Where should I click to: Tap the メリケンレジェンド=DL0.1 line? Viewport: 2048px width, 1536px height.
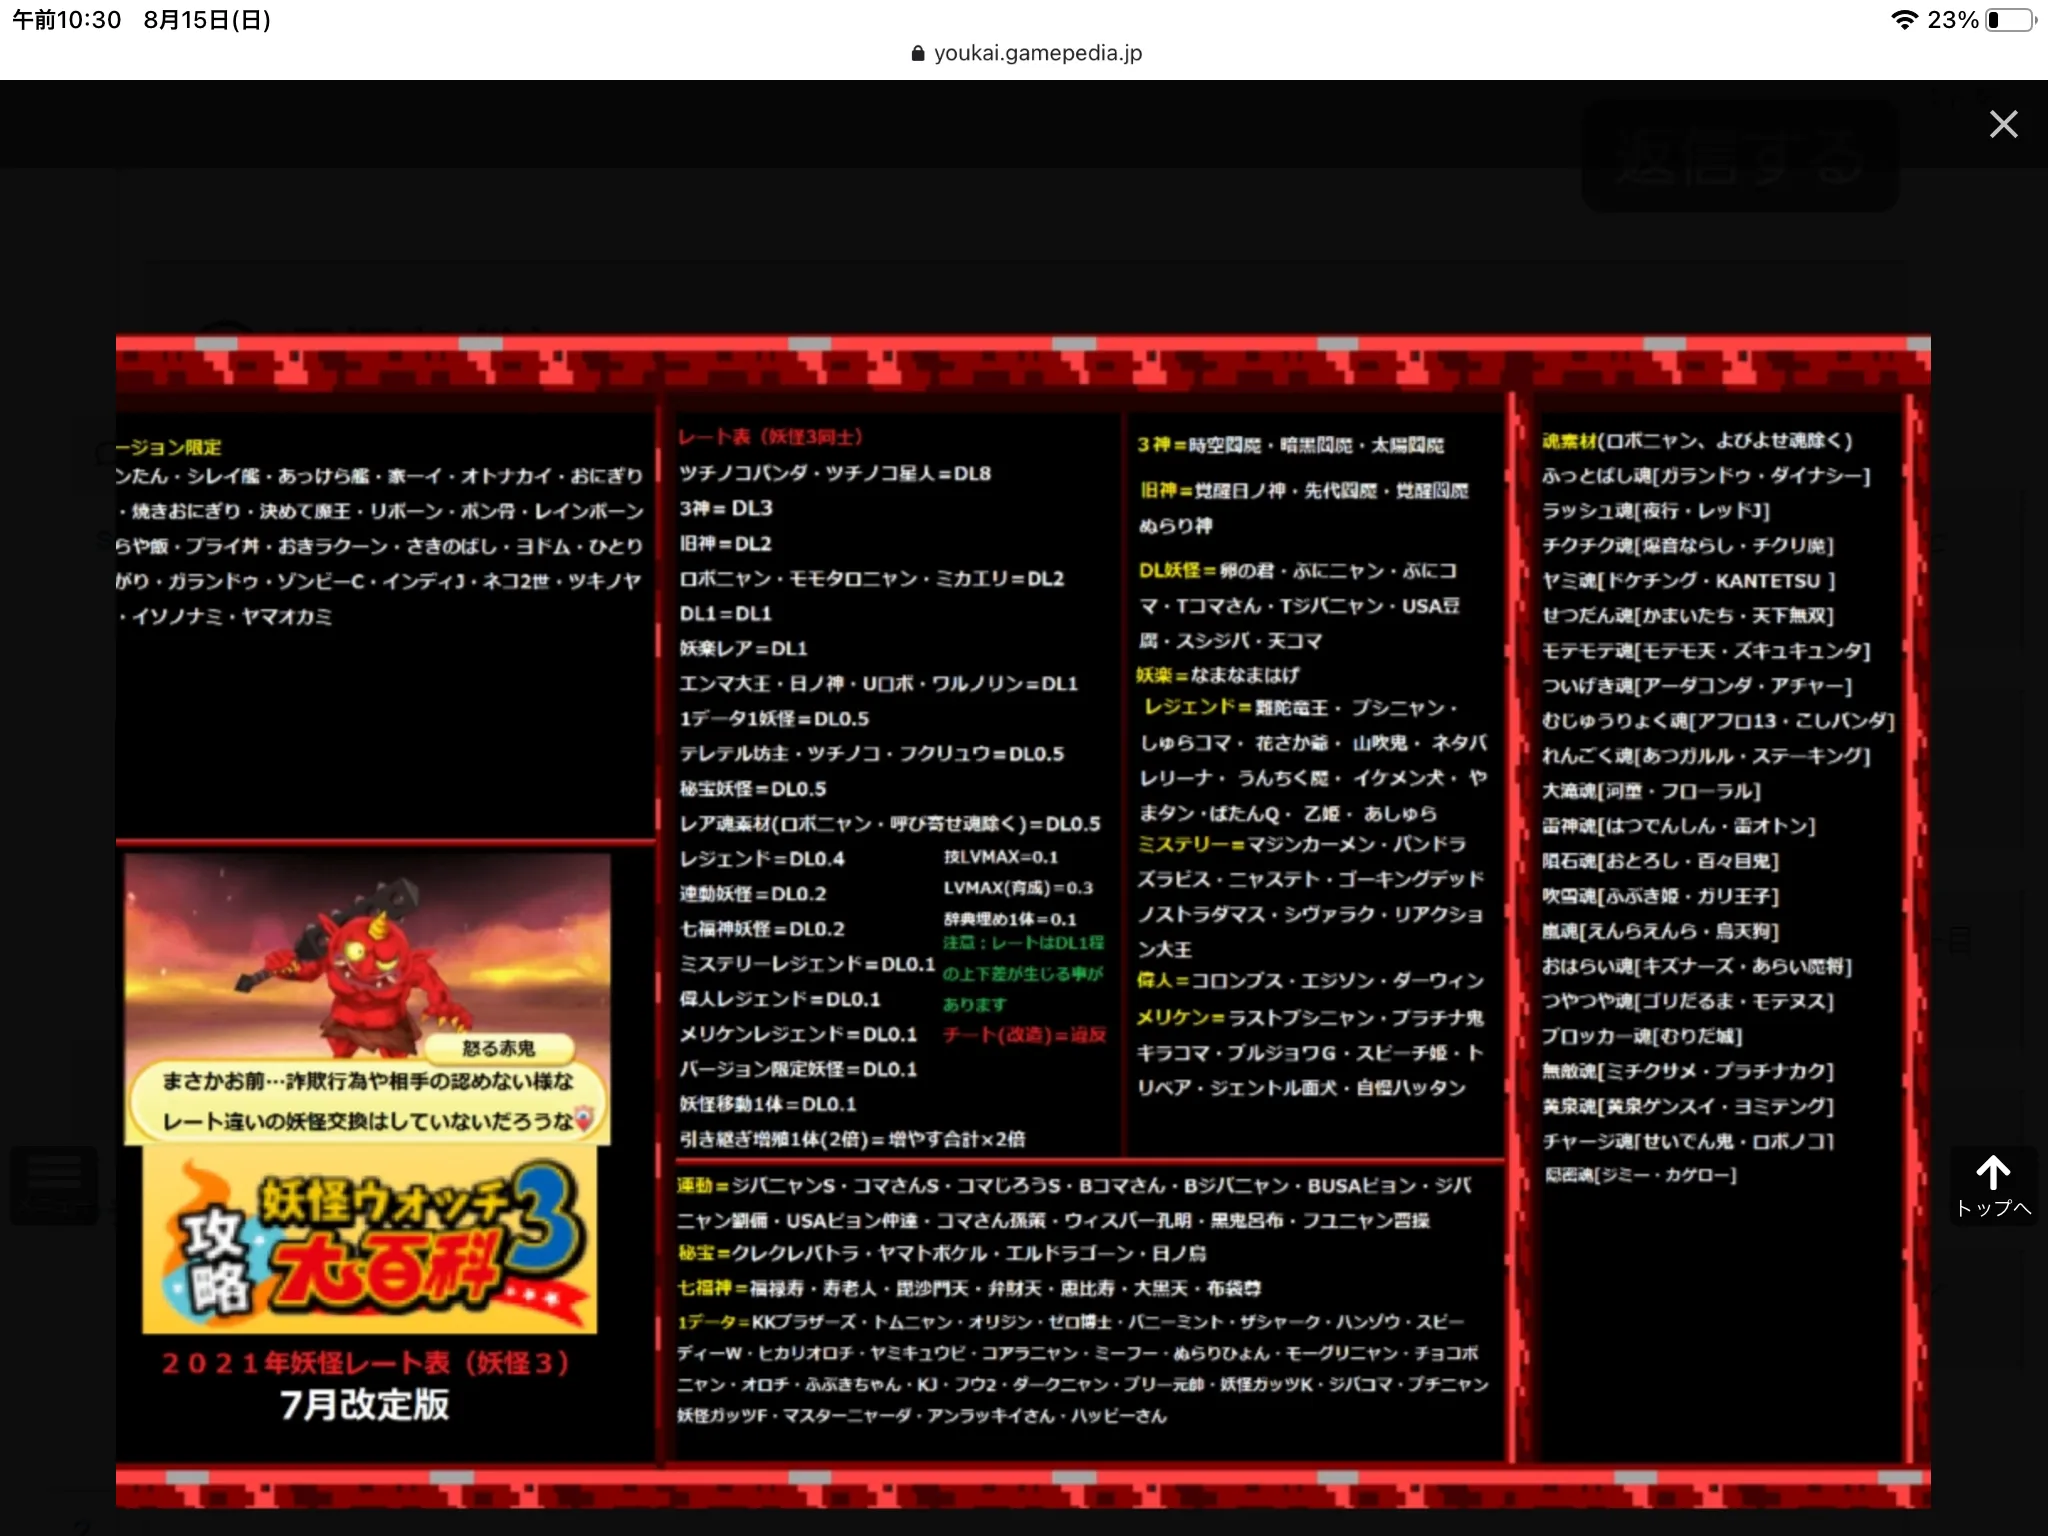point(797,1033)
